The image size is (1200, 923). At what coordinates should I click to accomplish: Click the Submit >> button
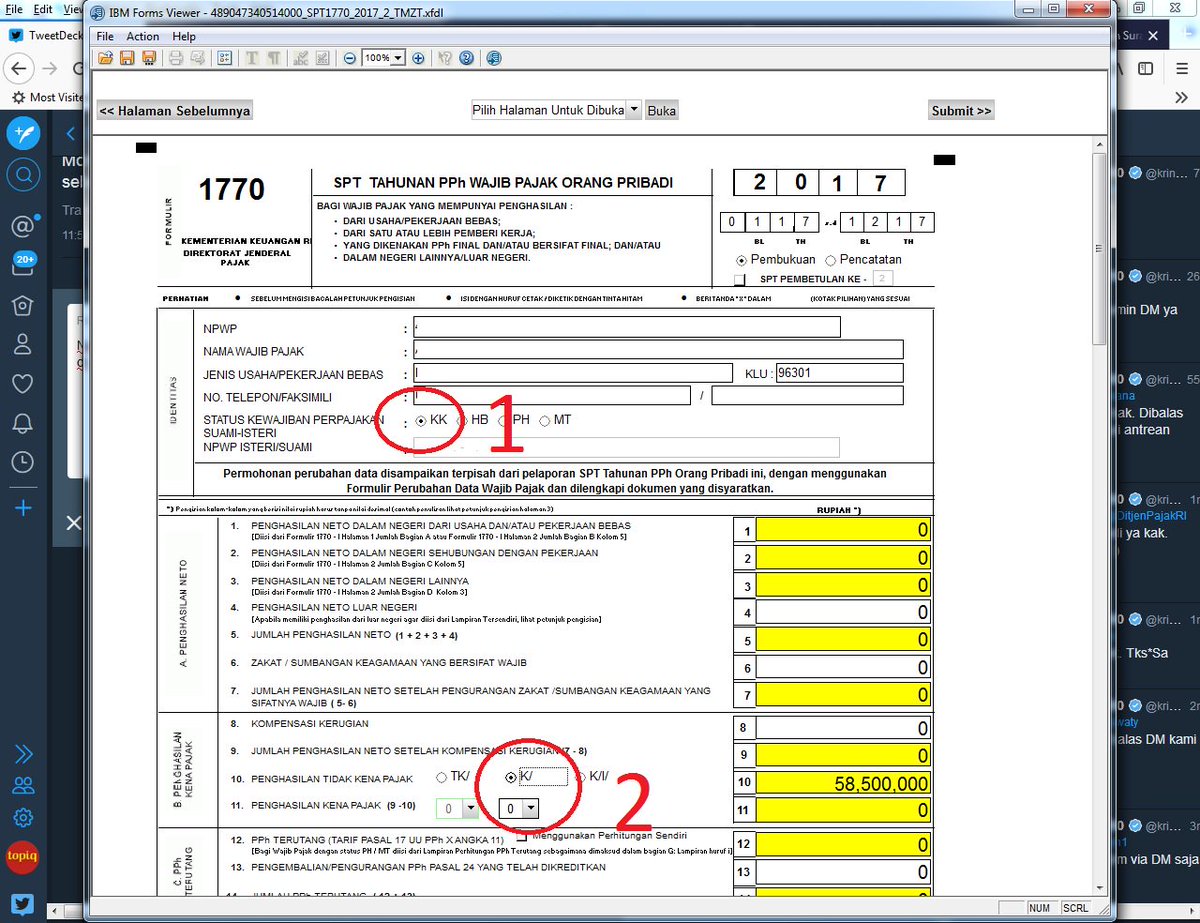point(961,110)
